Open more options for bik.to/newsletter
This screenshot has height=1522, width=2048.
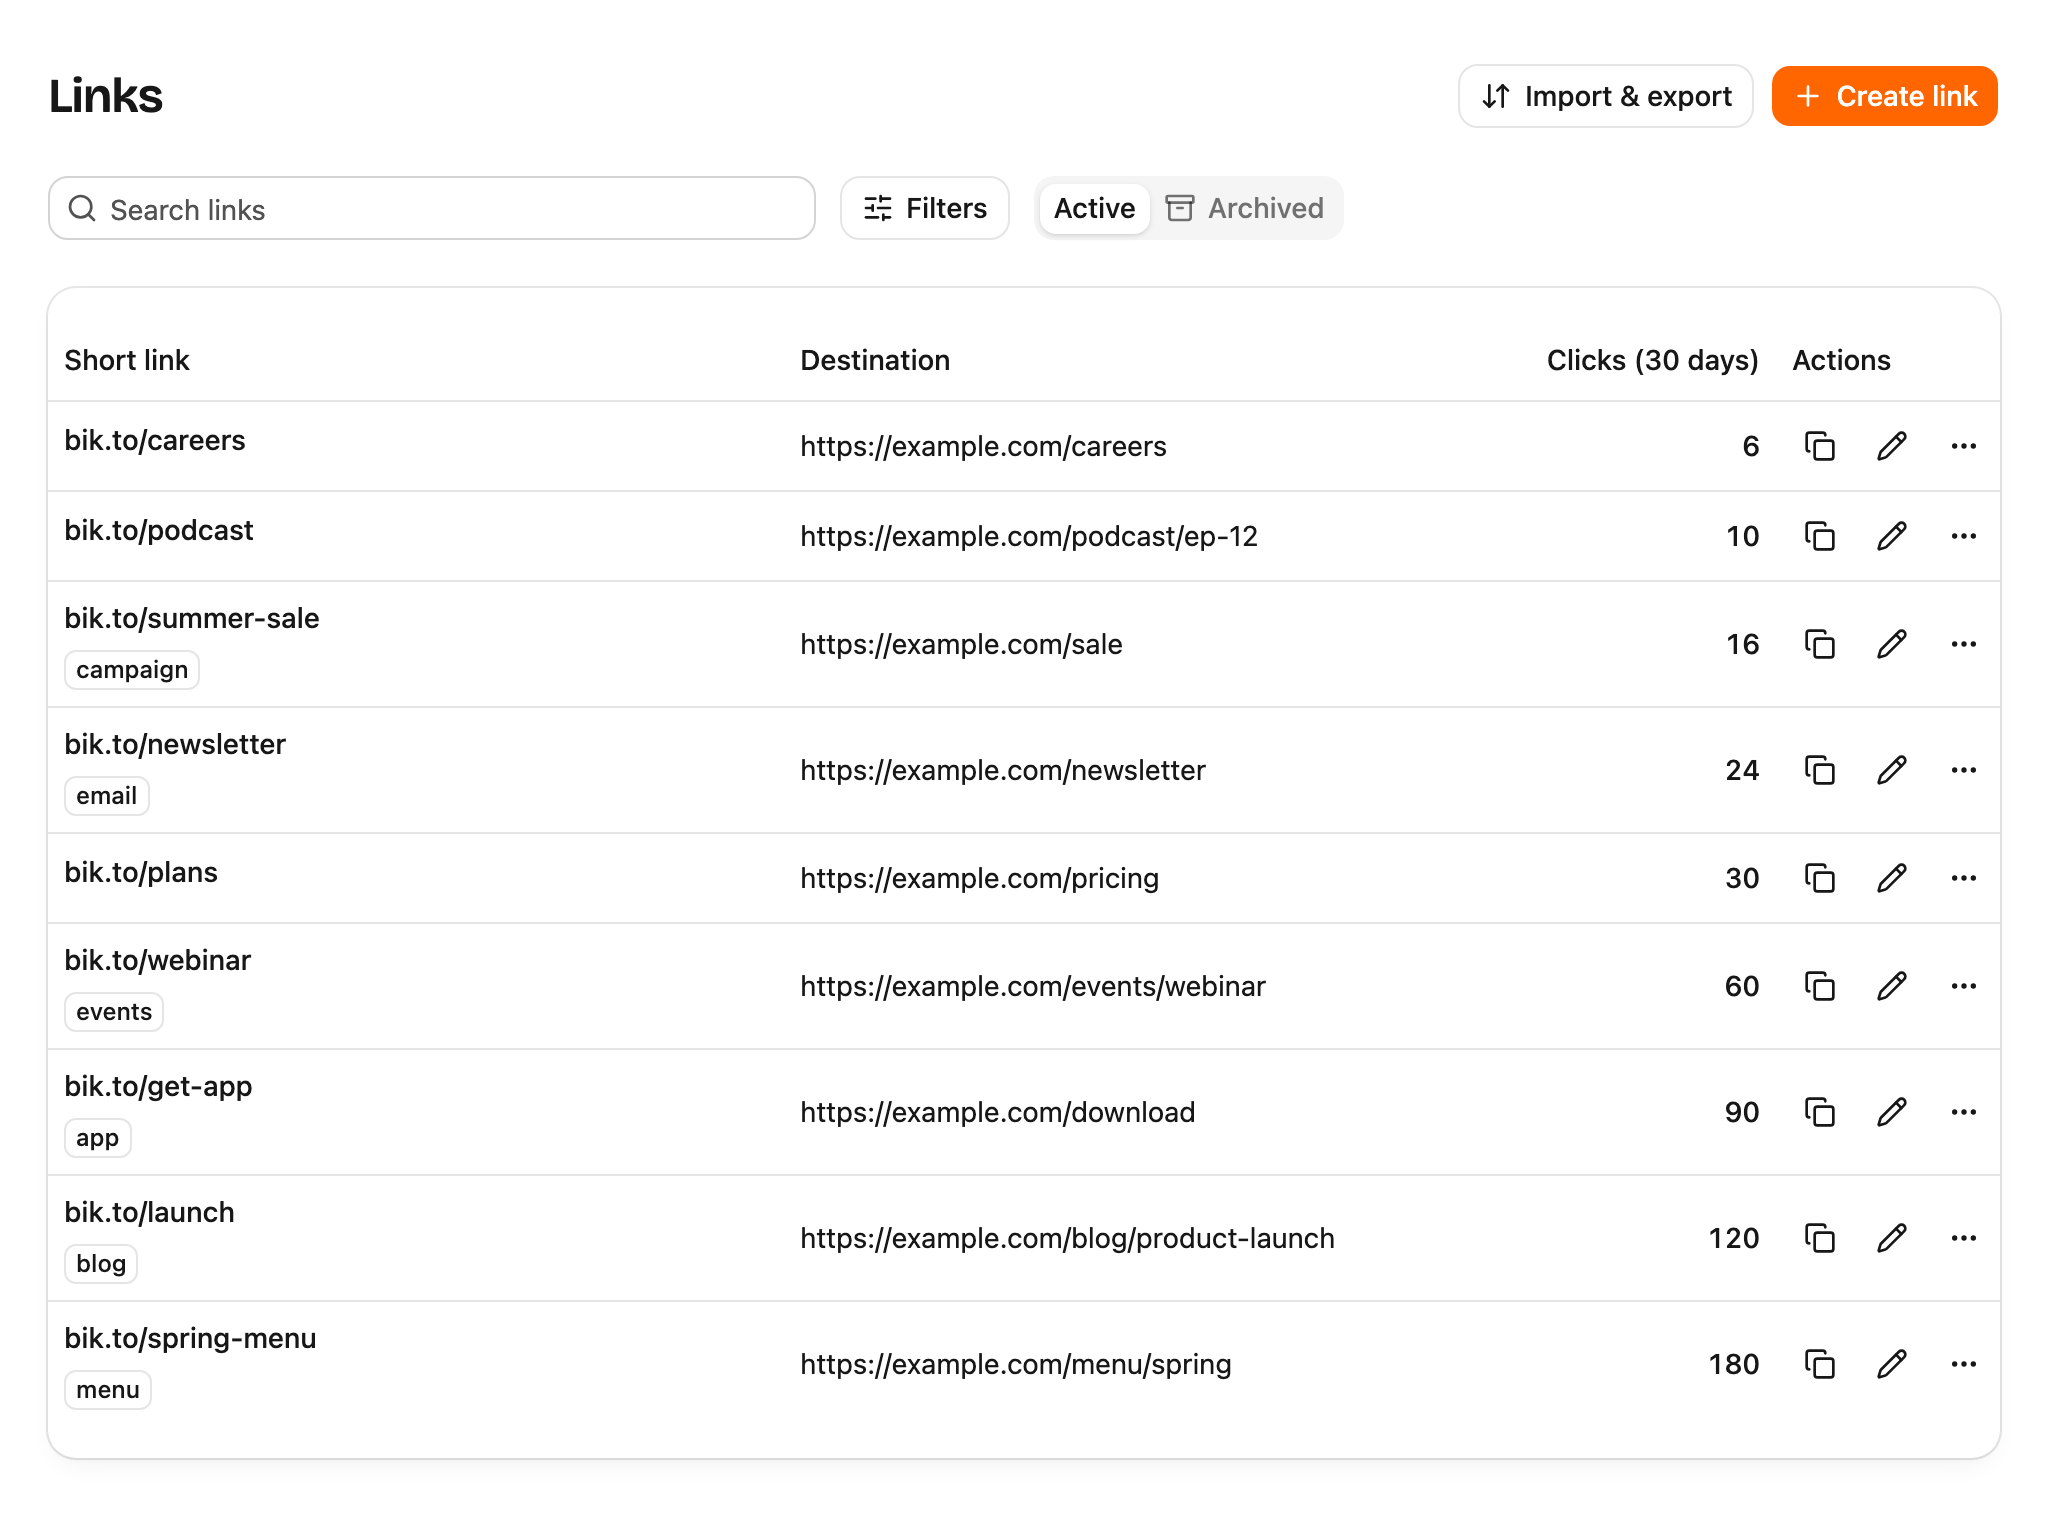point(1963,770)
